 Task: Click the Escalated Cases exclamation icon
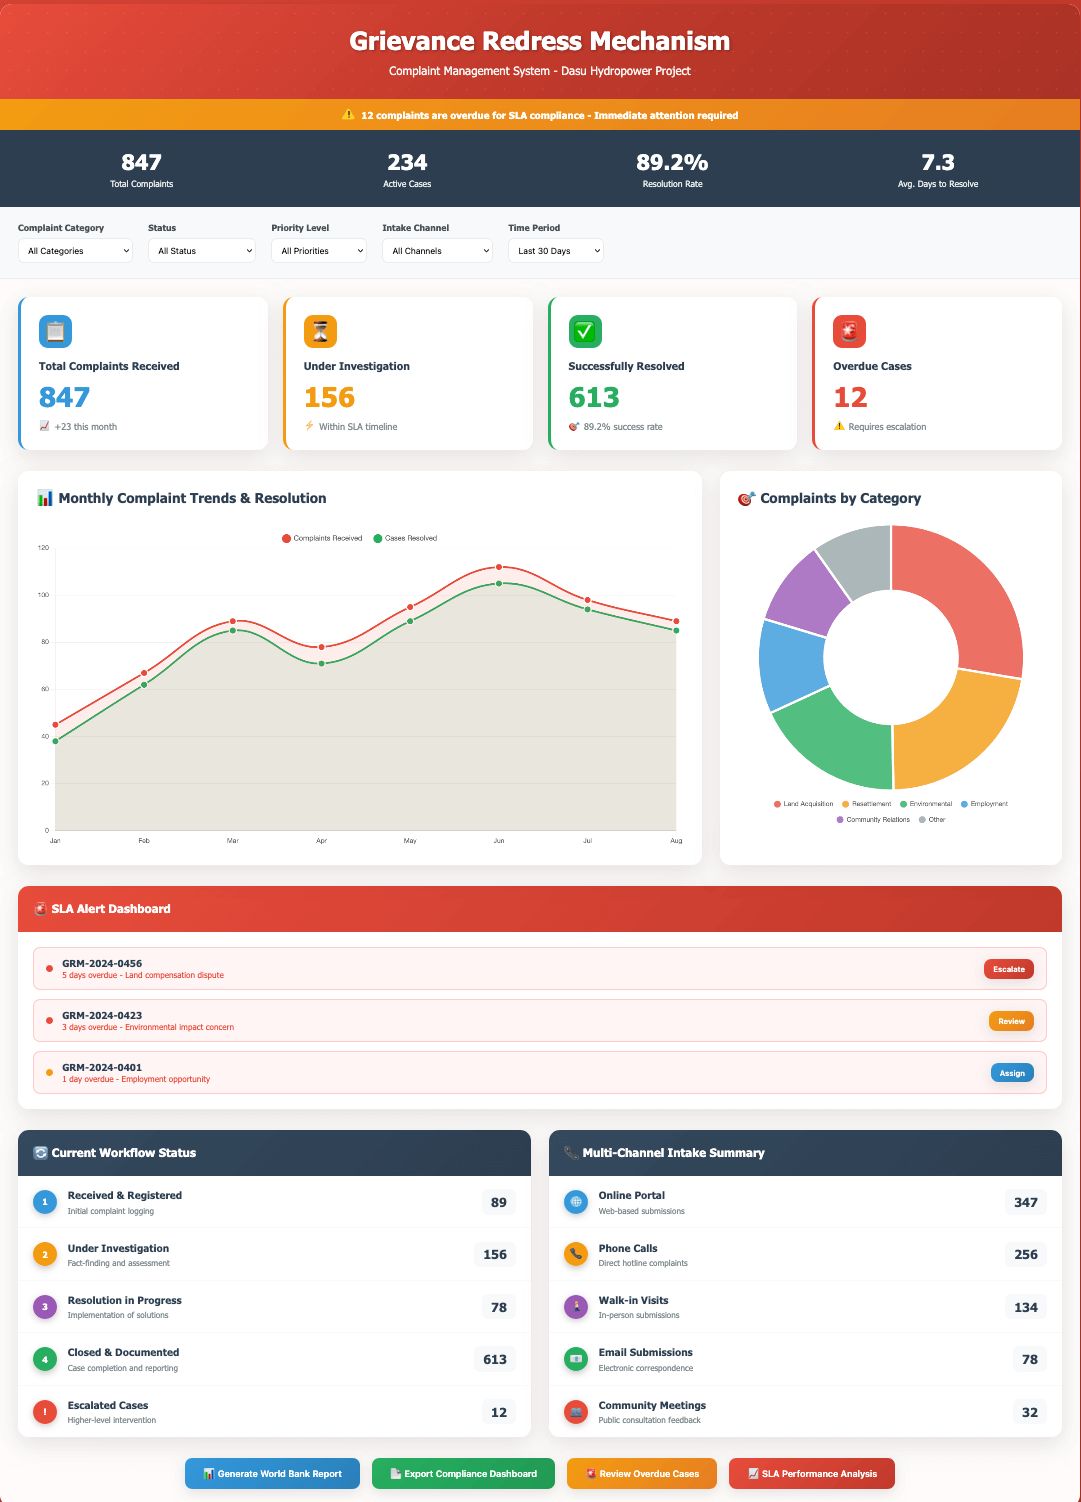pyautogui.click(x=45, y=1412)
